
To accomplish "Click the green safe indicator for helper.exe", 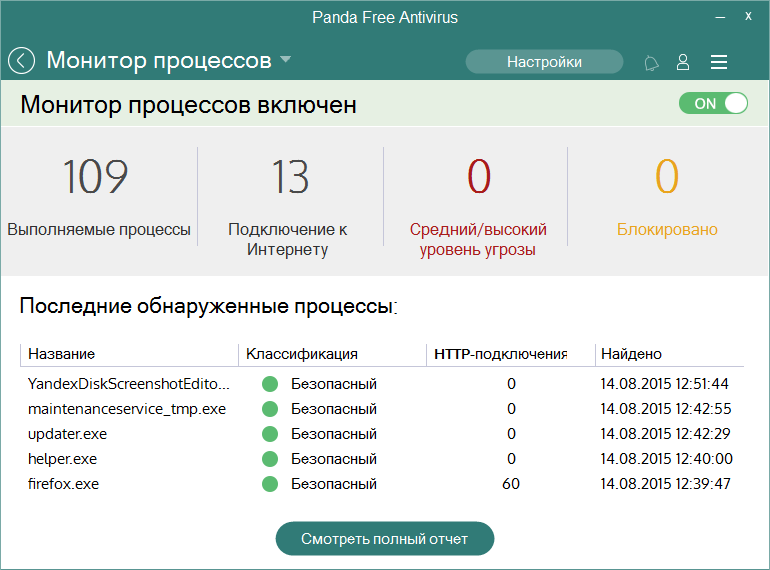I will tap(270, 459).
